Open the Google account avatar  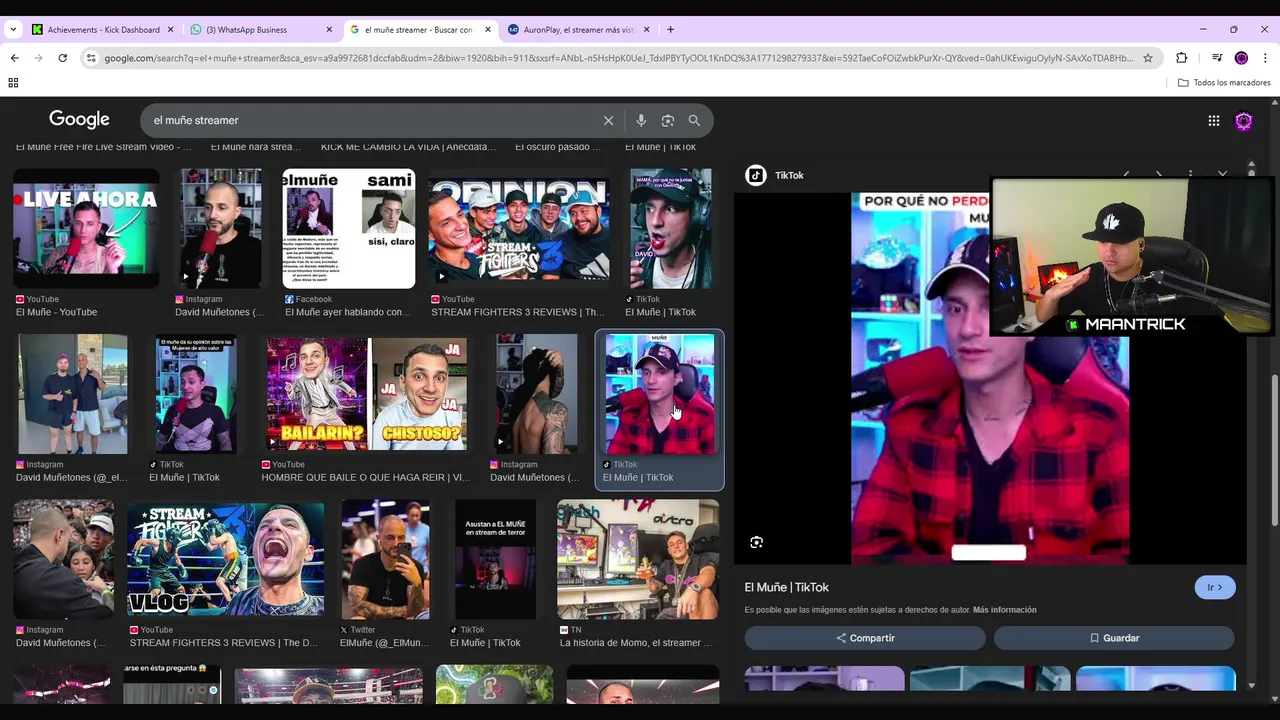click(x=1244, y=121)
